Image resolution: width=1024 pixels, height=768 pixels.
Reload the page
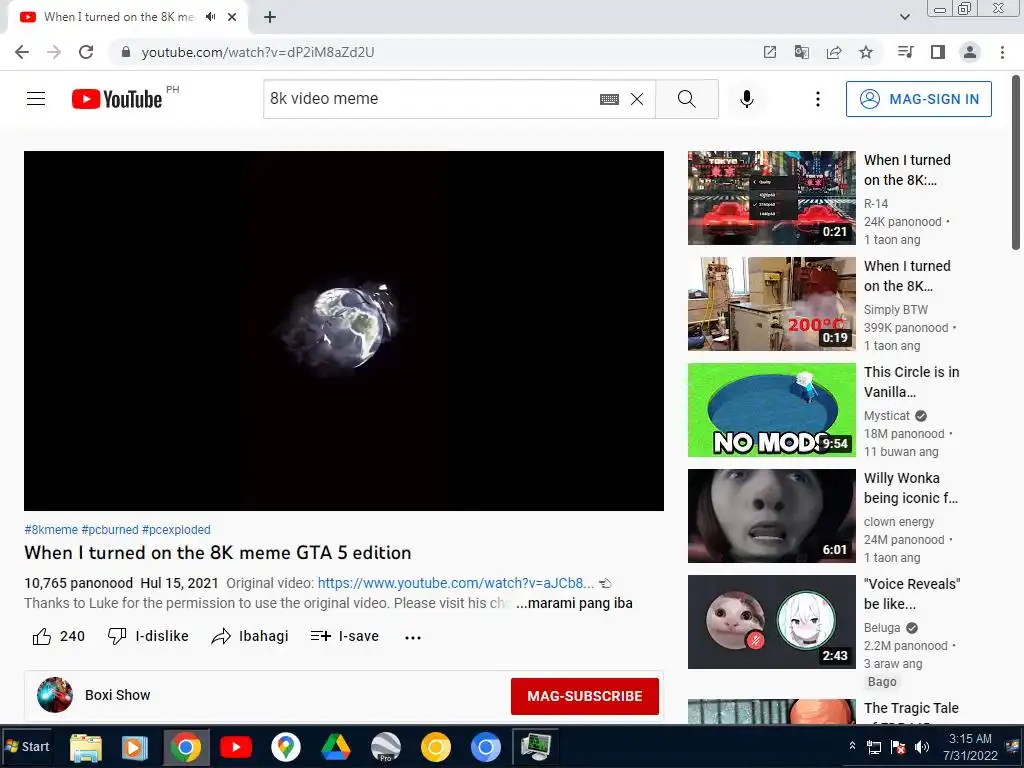[86, 52]
